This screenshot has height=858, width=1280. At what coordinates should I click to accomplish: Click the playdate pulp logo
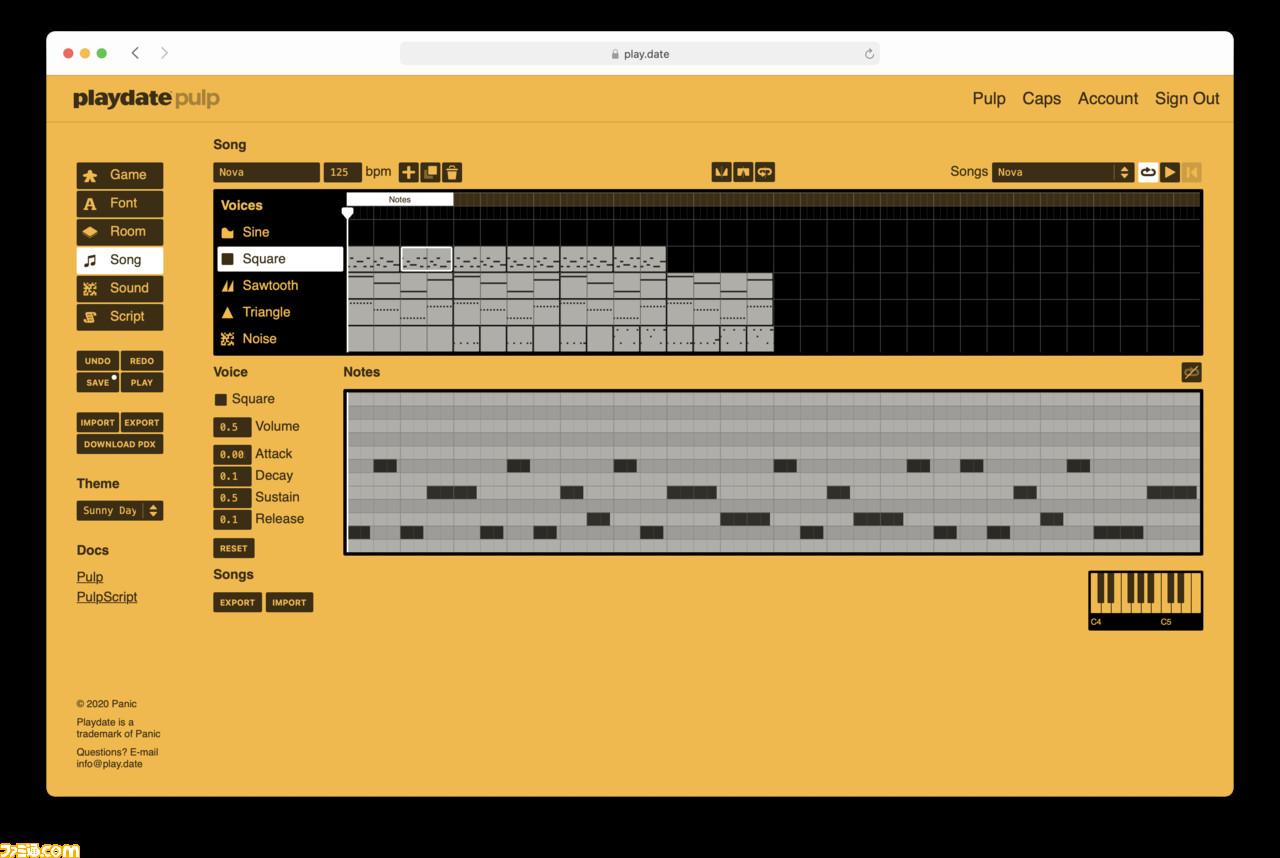(146, 98)
